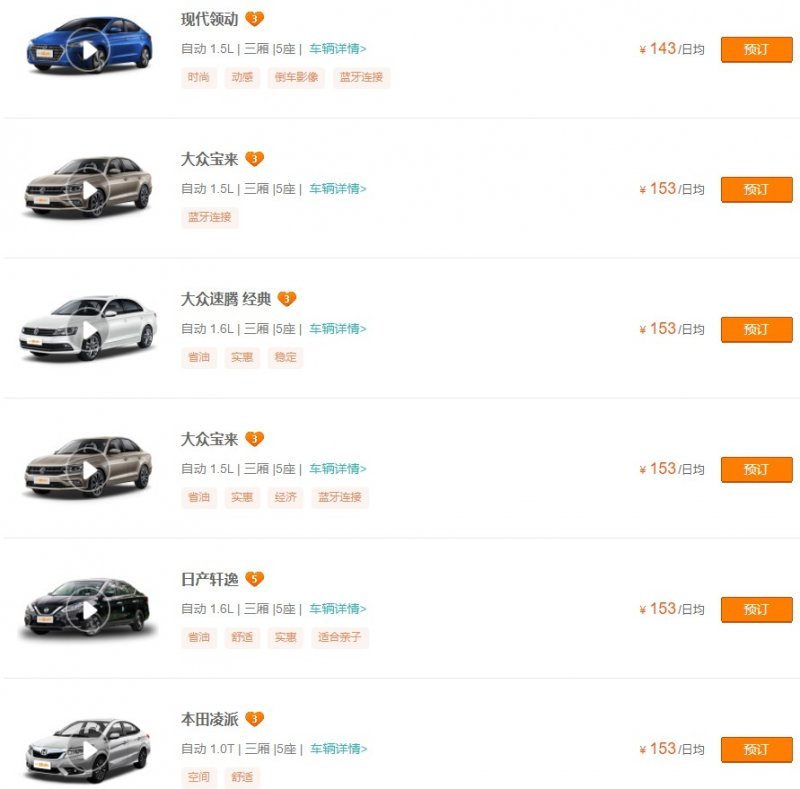Click the 经济 tag
The image size is (800, 789).
tap(285, 497)
